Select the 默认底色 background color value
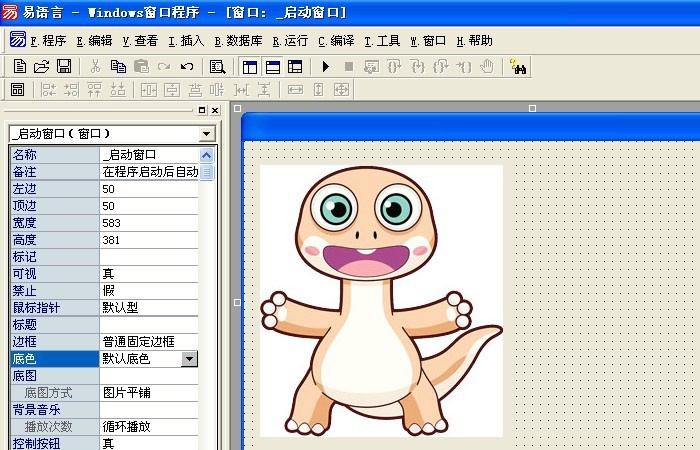The width and height of the screenshot is (700, 450). [x=140, y=358]
